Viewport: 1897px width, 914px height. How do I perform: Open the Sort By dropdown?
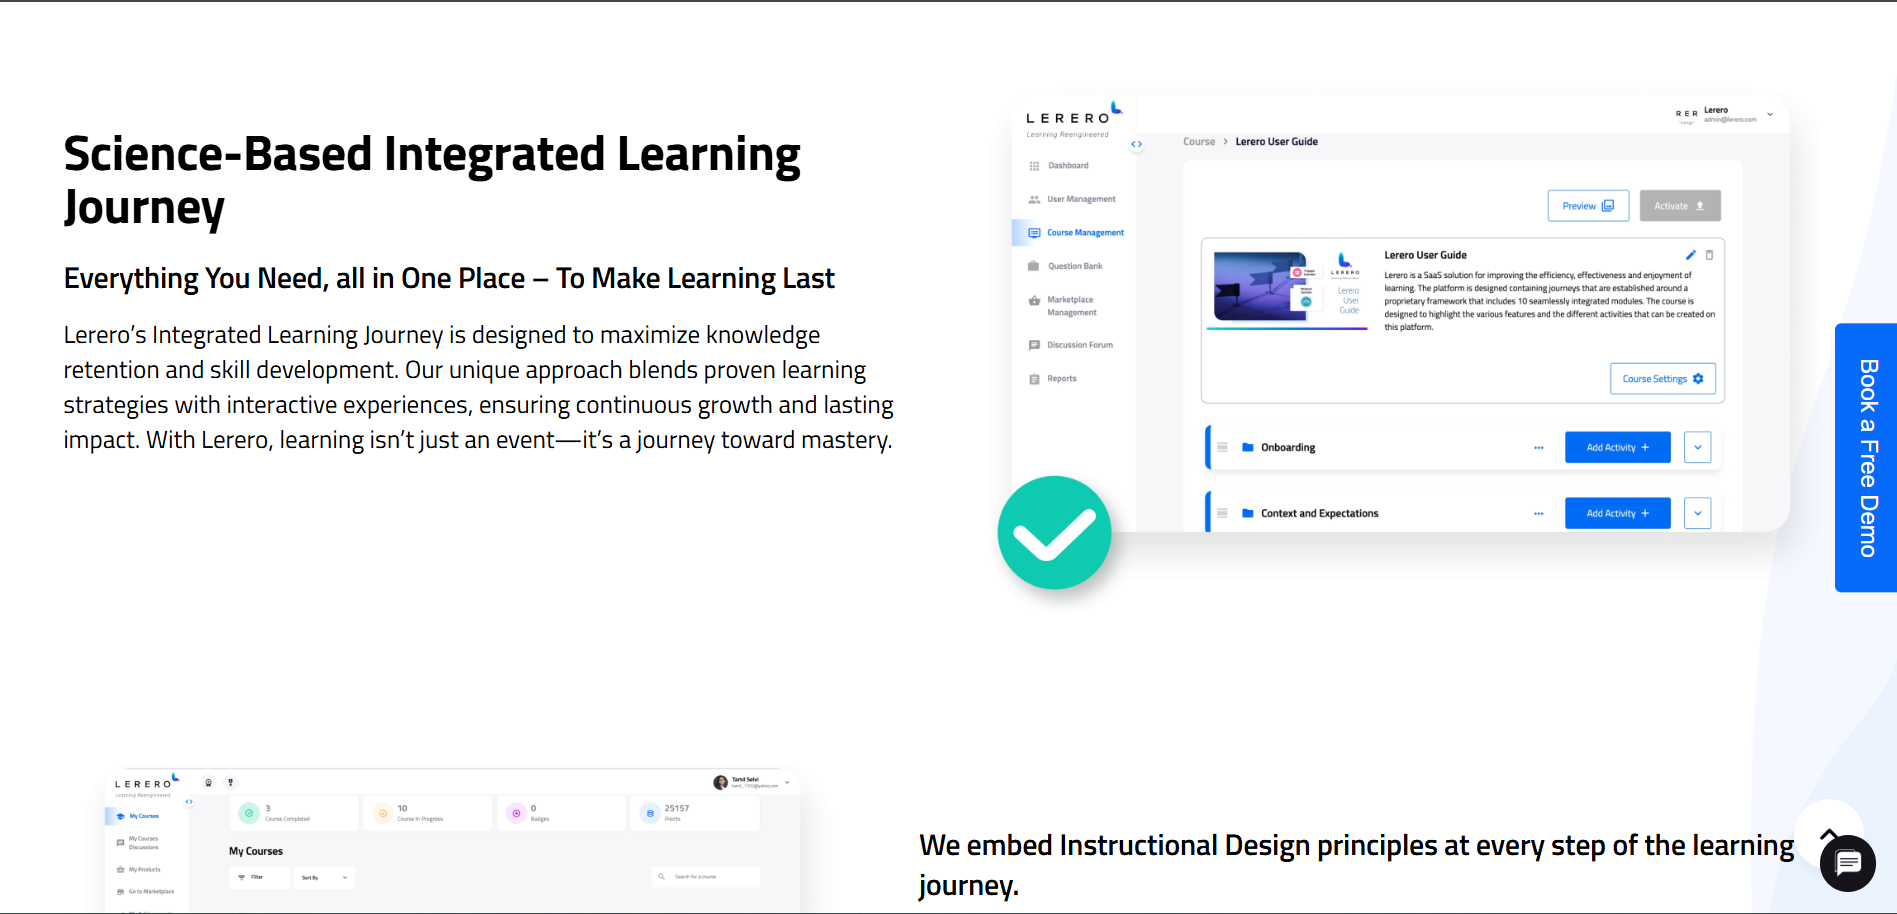click(324, 877)
